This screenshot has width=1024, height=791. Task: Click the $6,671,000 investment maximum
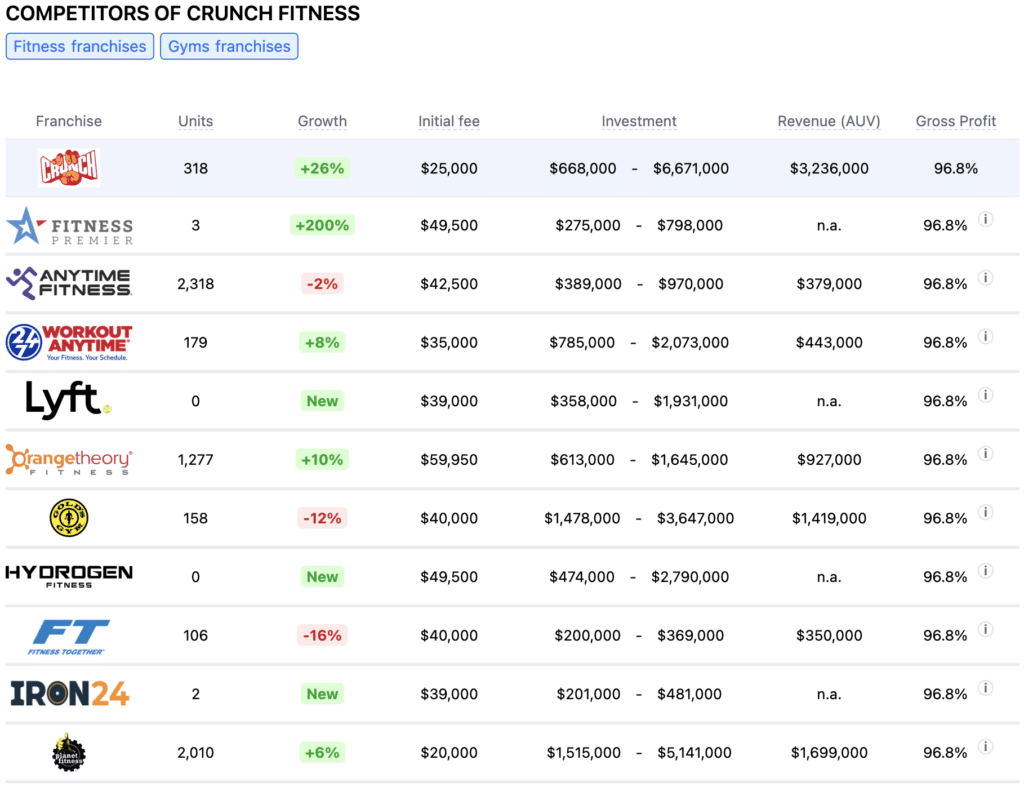coord(691,169)
